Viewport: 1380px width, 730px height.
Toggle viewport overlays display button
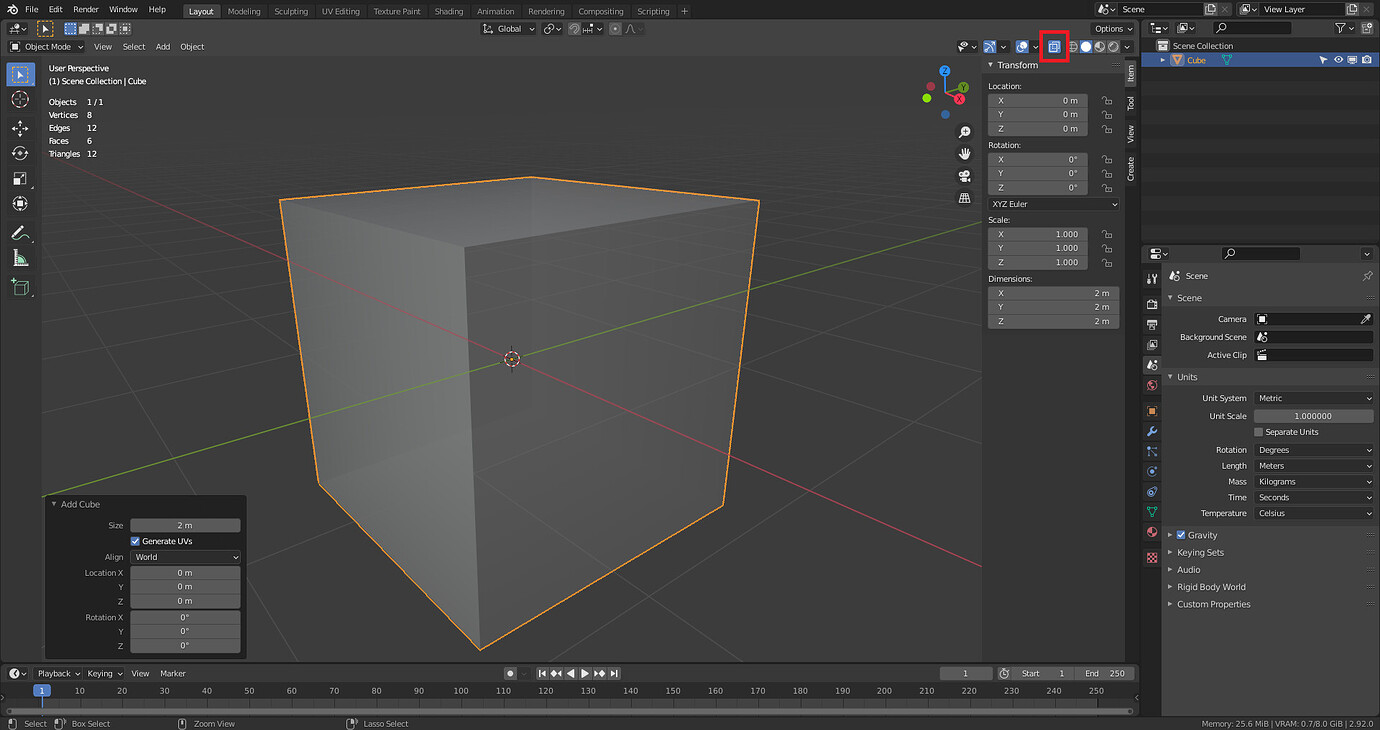coord(1022,47)
